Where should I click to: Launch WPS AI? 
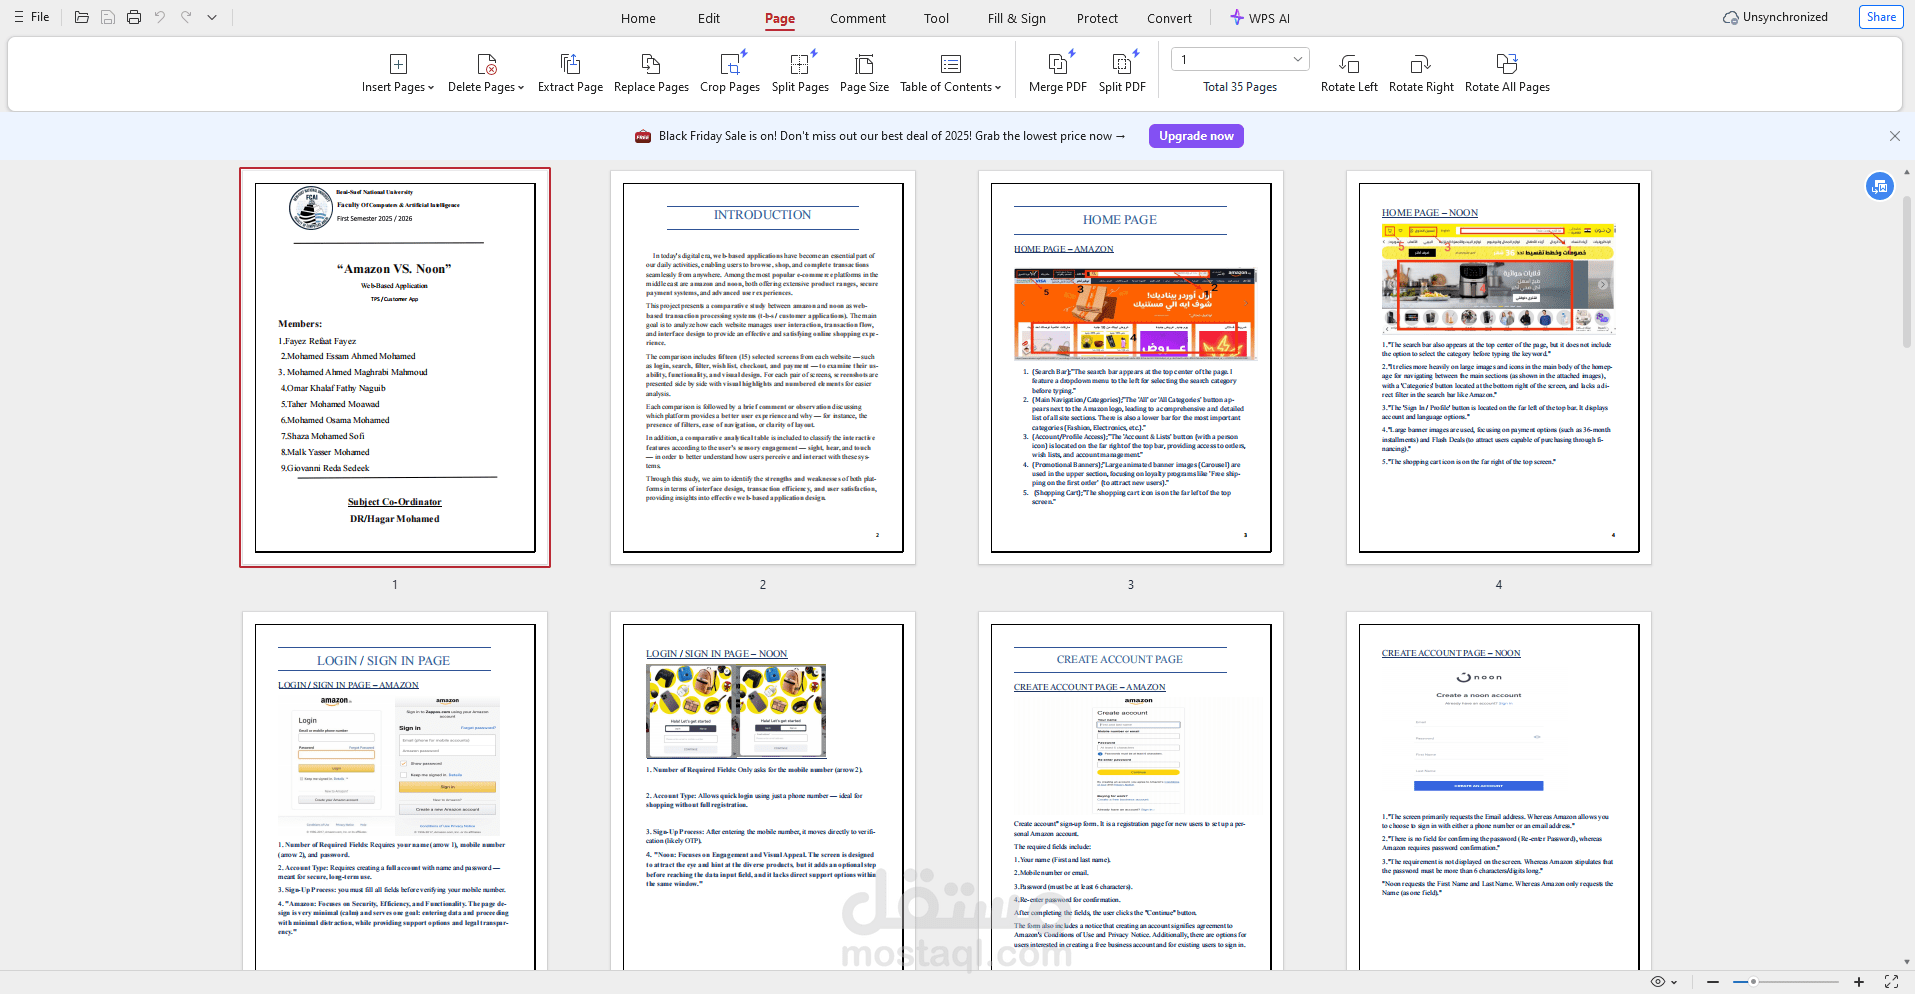point(1260,18)
